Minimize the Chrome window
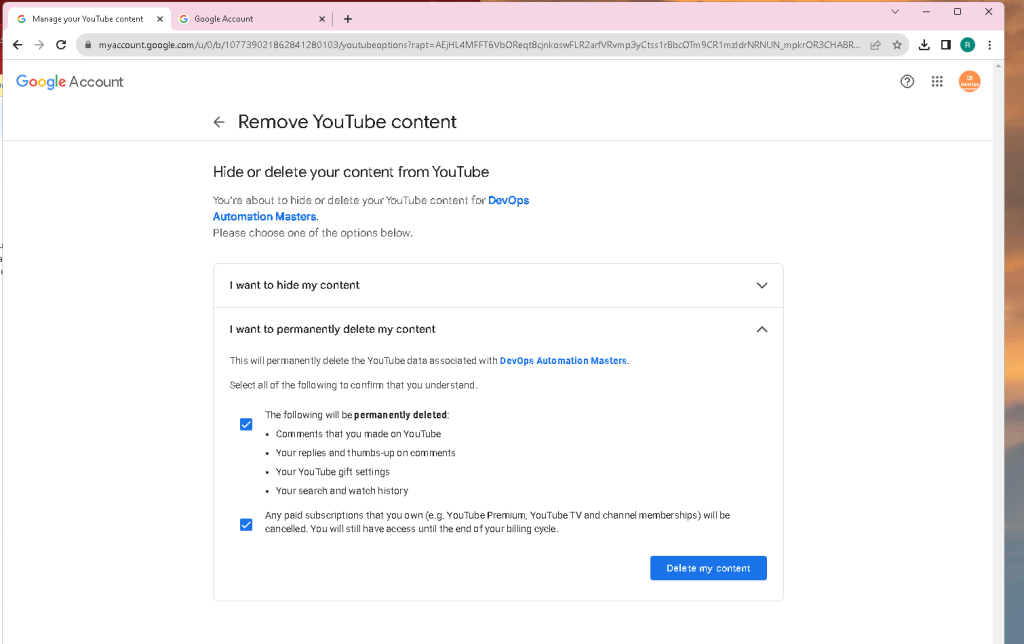The width and height of the screenshot is (1024, 644). (926, 12)
